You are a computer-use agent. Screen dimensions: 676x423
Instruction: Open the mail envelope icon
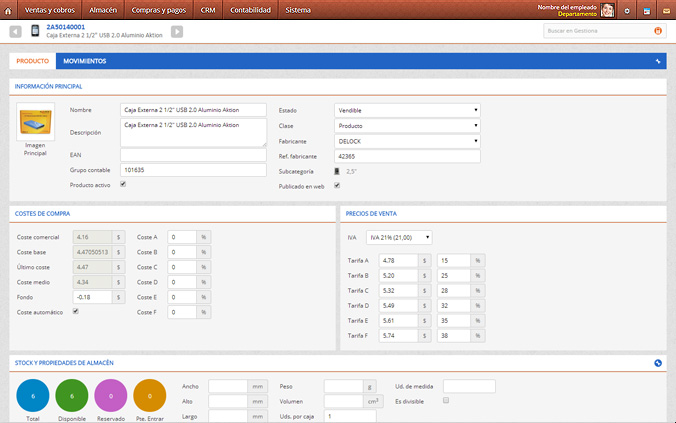coord(665,10)
